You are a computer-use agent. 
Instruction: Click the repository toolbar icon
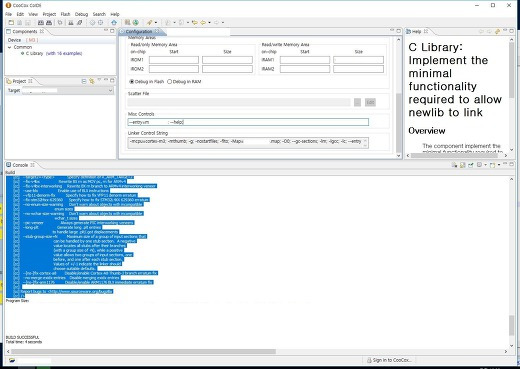click(x=127, y=23)
